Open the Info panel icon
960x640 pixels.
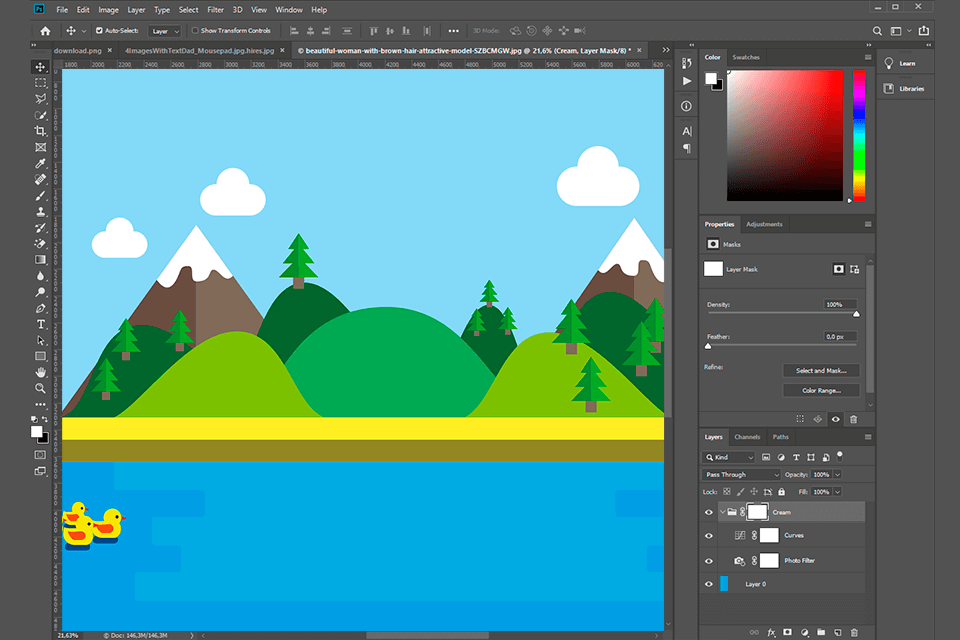pyautogui.click(x=686, y=106)
